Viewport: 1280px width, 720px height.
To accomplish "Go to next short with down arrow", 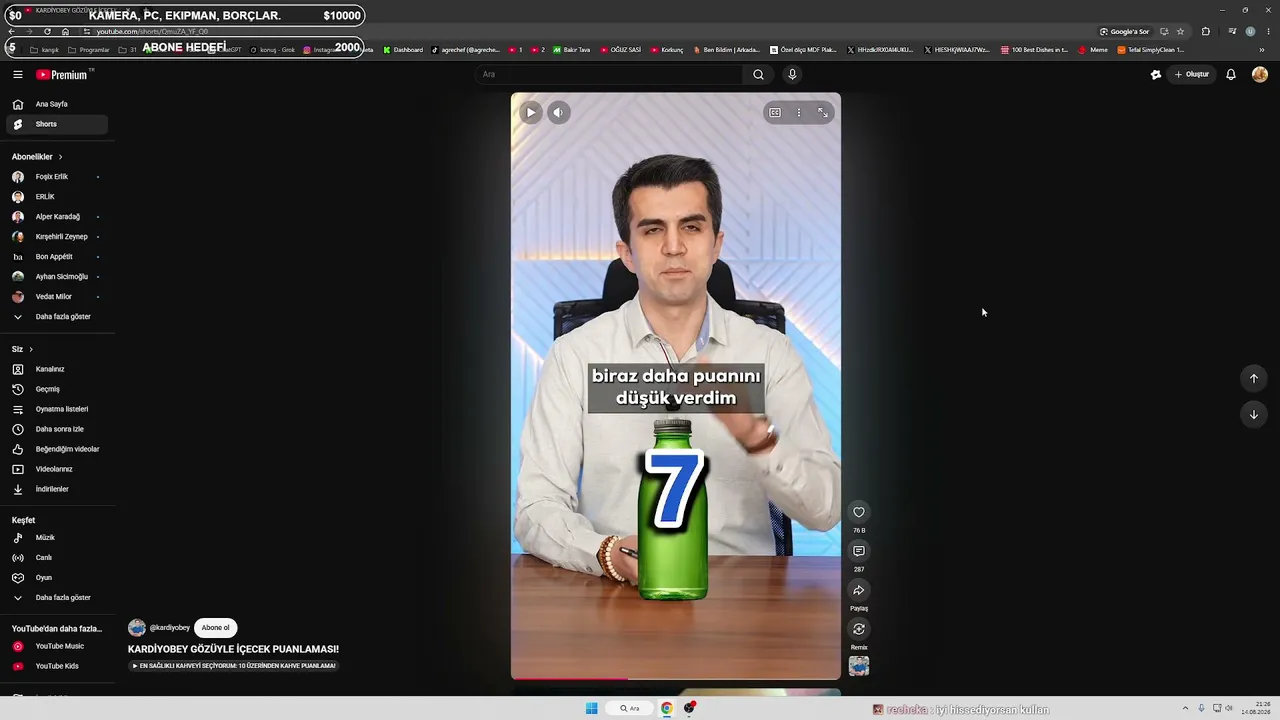I will click(x=1254, y=414).
